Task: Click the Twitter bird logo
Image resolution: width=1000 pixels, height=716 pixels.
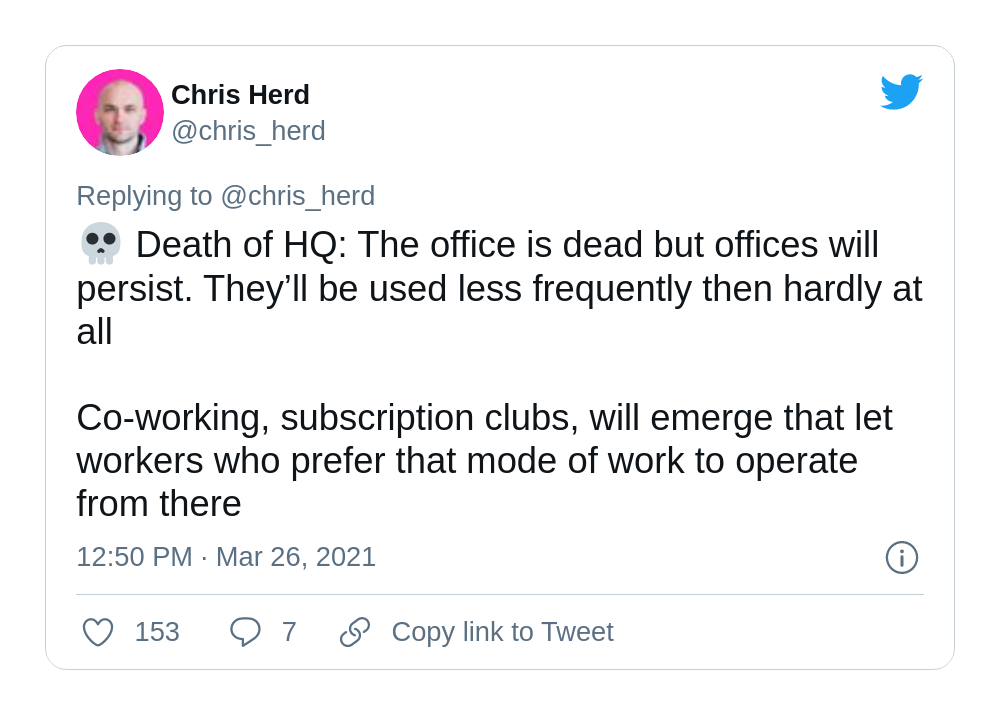Action: click(900, 92)
